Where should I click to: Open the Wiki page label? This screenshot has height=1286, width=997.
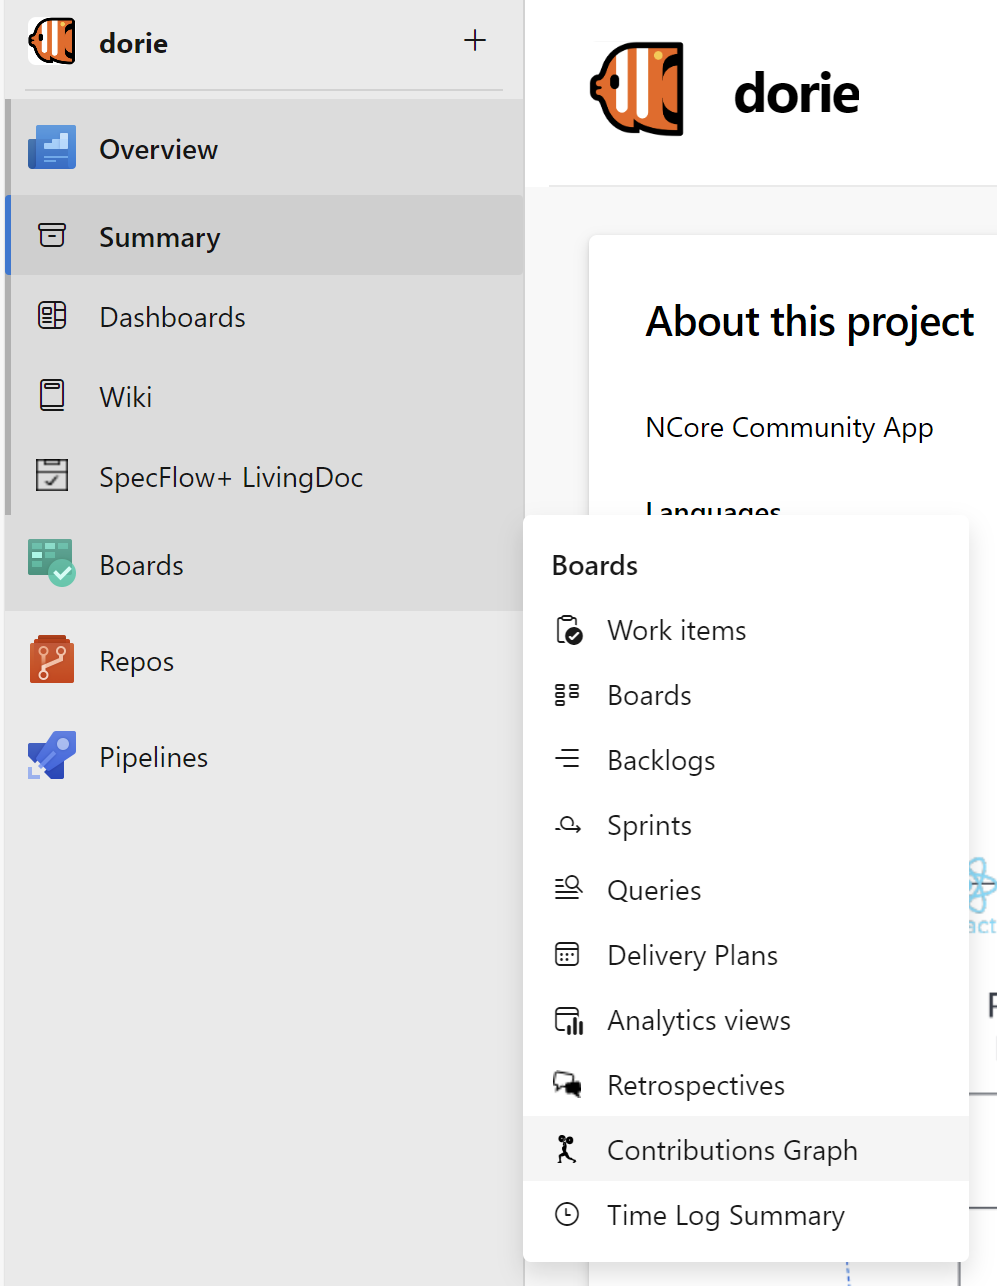tap(126, 397)
